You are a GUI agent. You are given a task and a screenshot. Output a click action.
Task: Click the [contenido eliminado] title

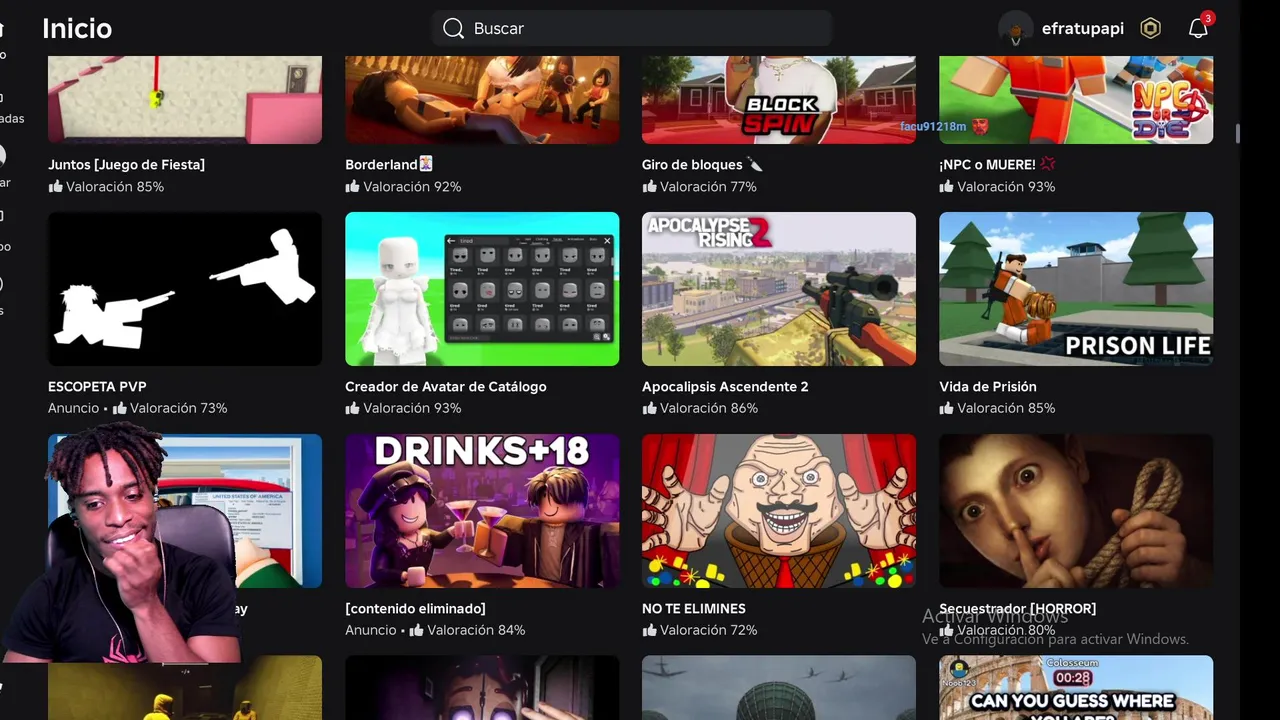(415, 608)
